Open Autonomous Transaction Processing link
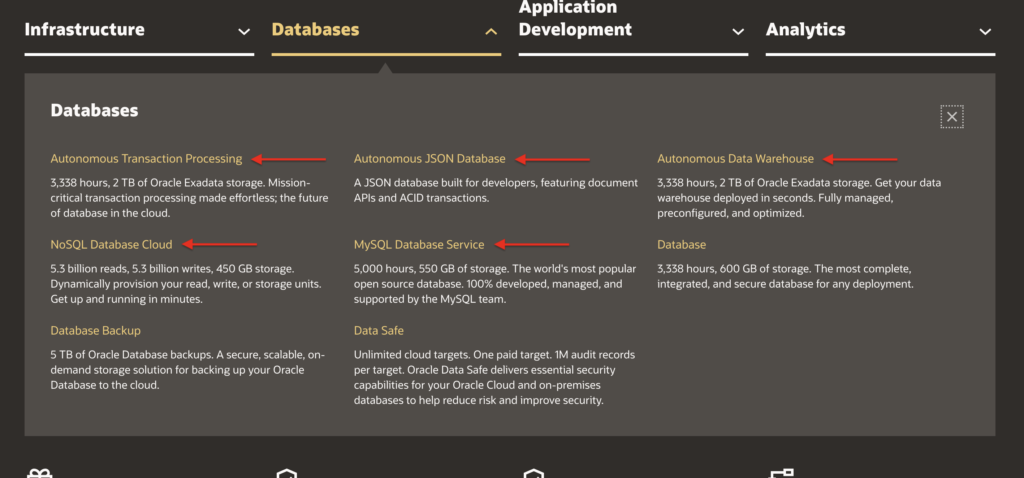The image size is (1024, 478). (x=146, y=159)
